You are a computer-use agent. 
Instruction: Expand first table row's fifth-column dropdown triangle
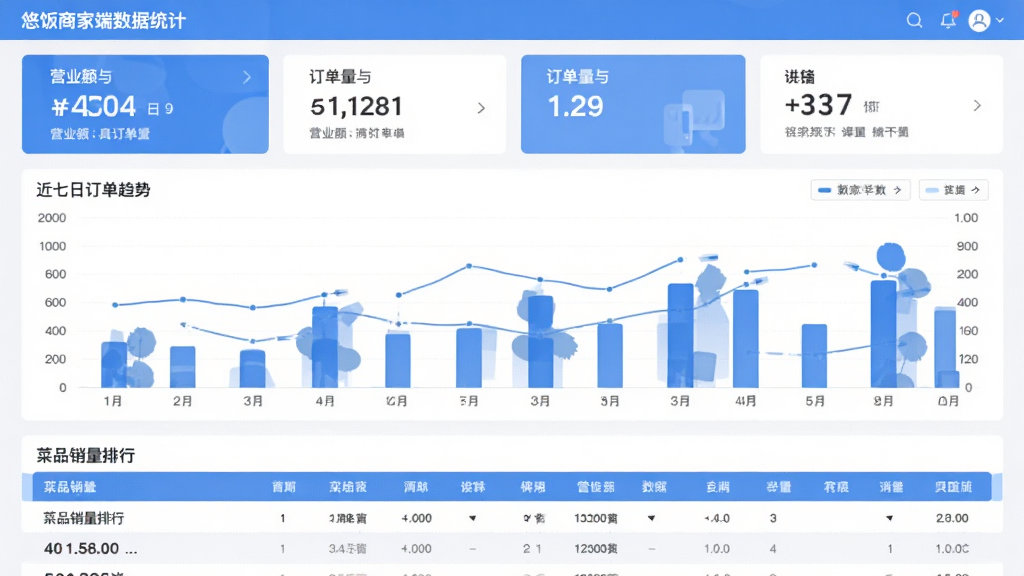(472, 519)
